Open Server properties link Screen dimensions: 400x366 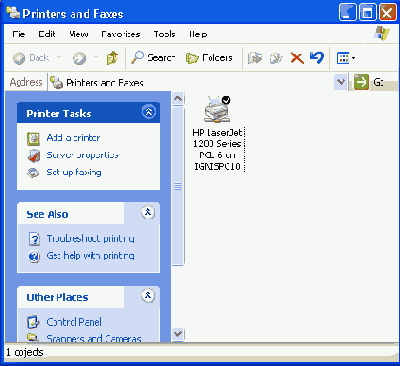[x=82, y=155]
